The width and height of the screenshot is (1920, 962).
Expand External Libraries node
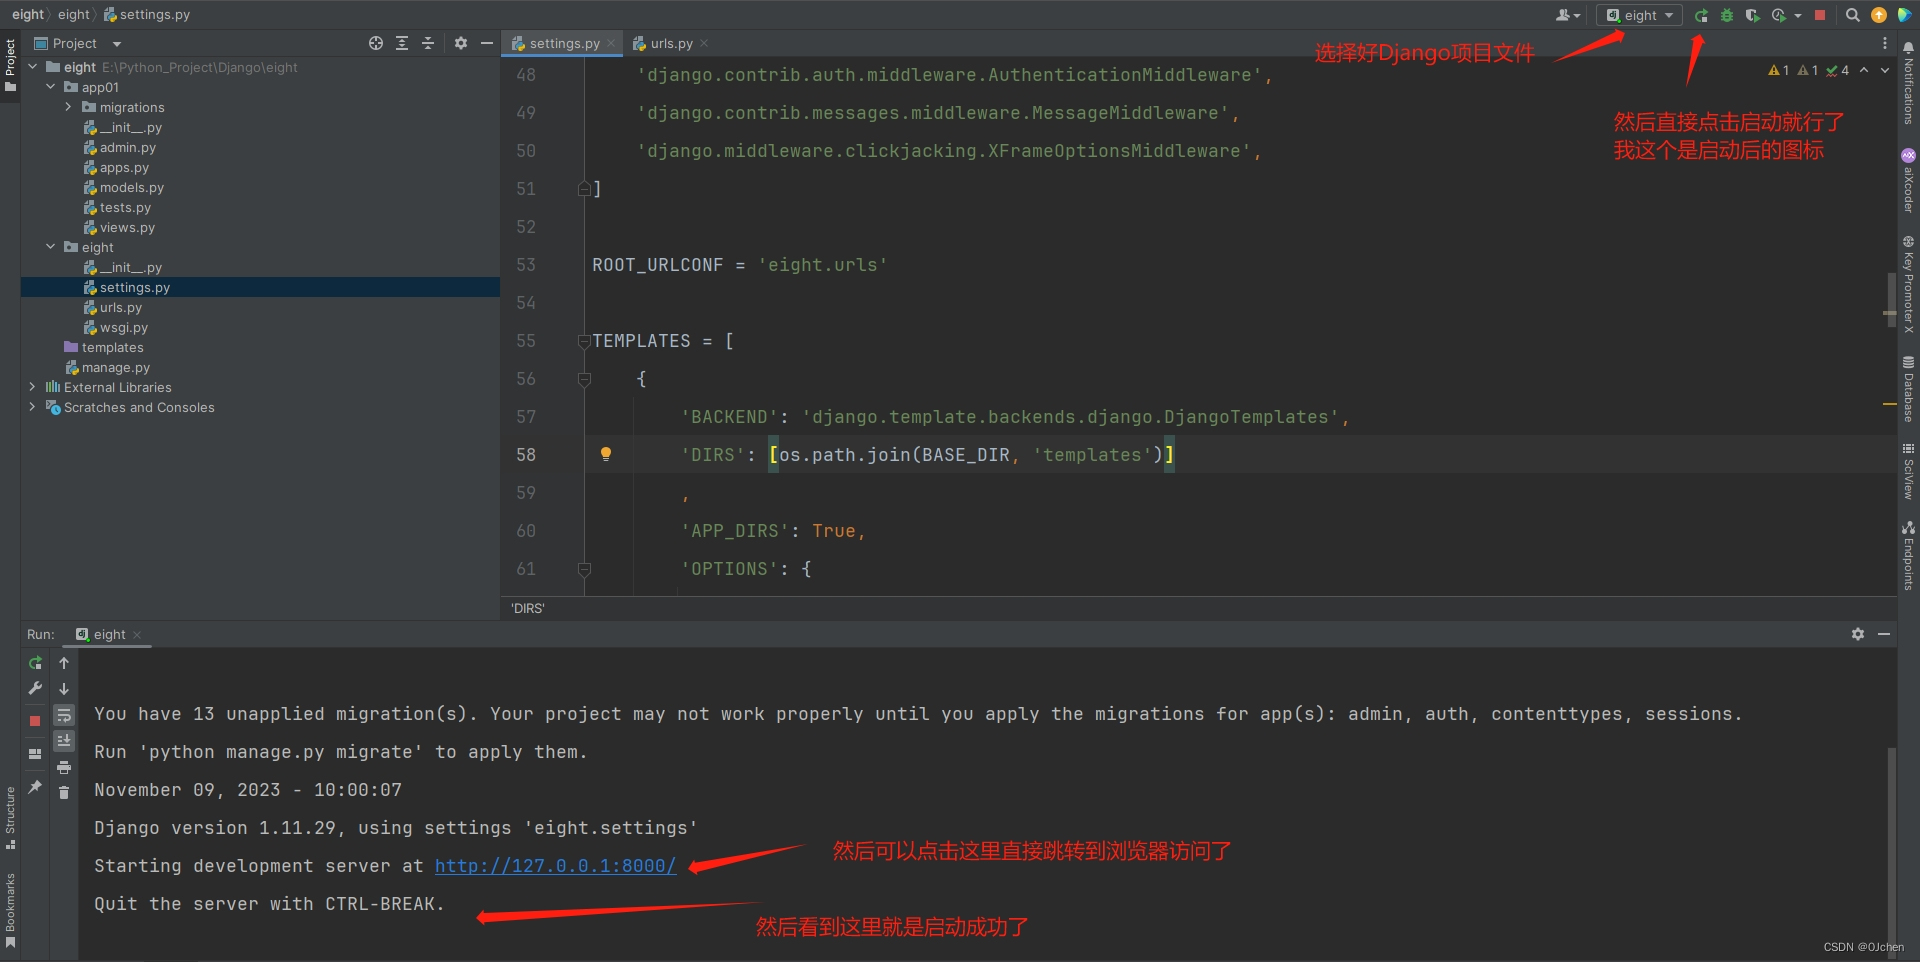point(33,387)
